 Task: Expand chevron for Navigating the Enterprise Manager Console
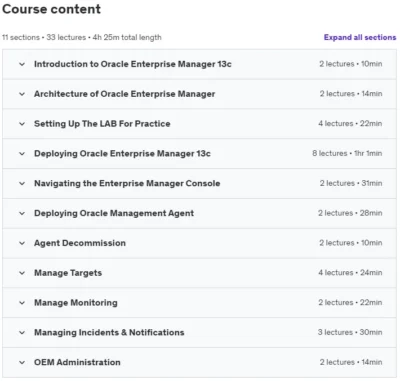[22, 183]
